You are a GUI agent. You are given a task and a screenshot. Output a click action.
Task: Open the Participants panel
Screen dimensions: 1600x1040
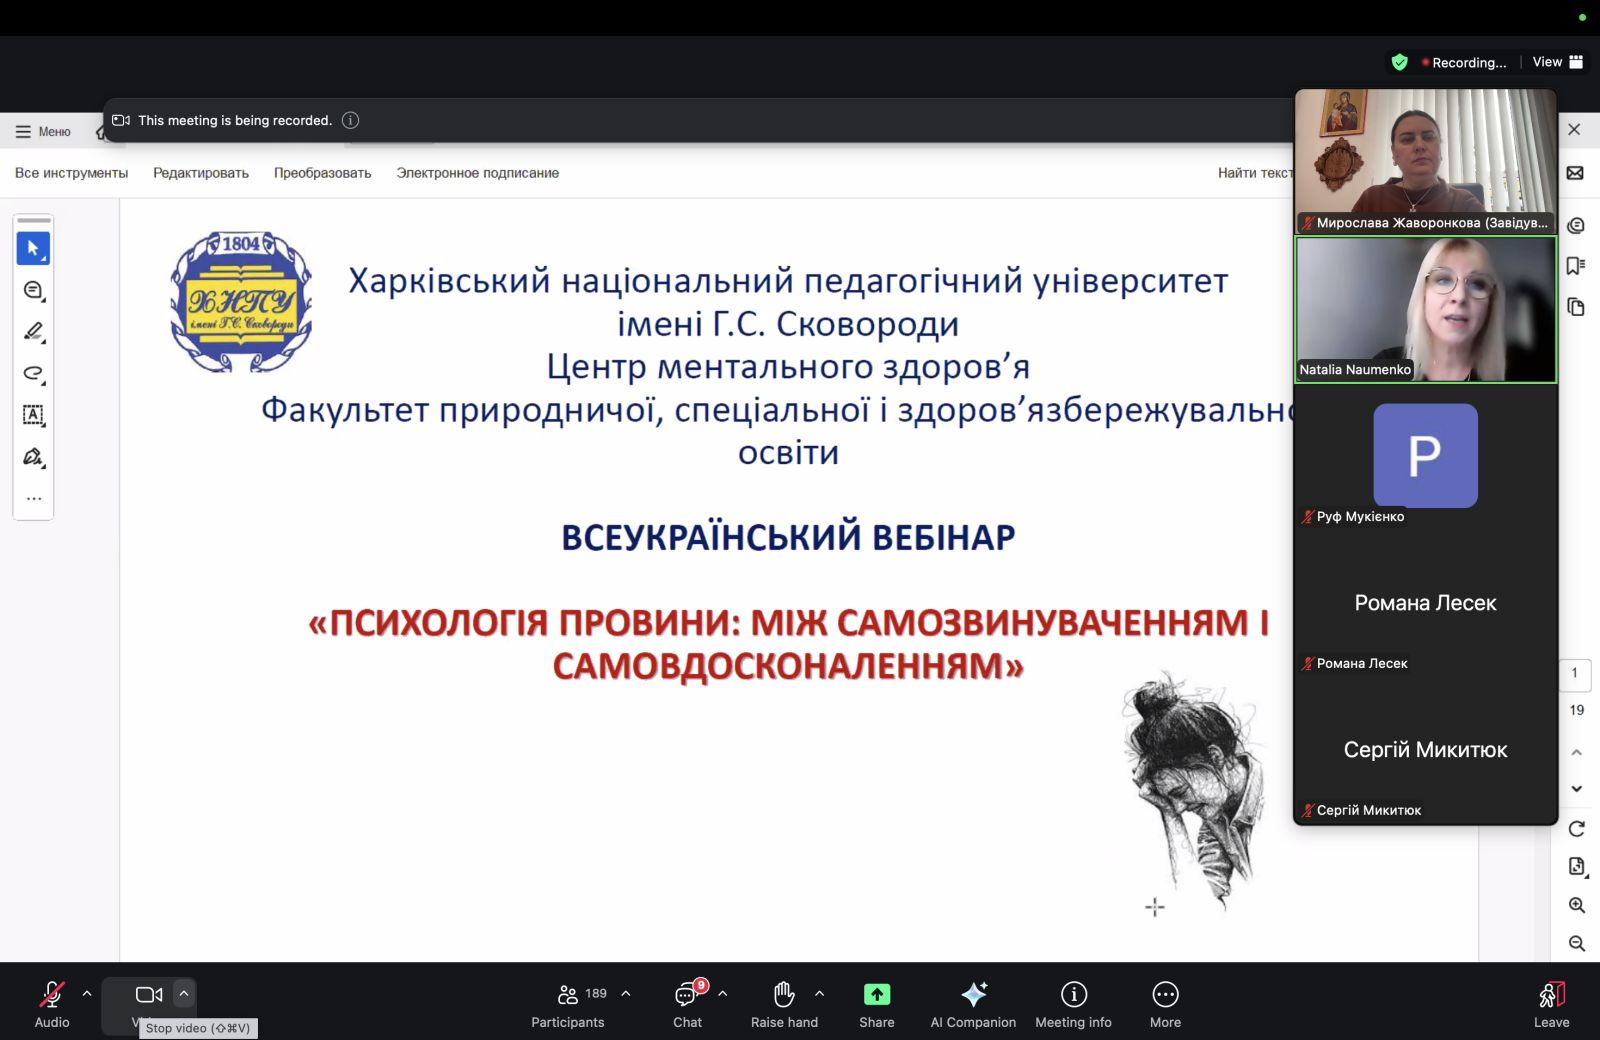point(568,1004)
